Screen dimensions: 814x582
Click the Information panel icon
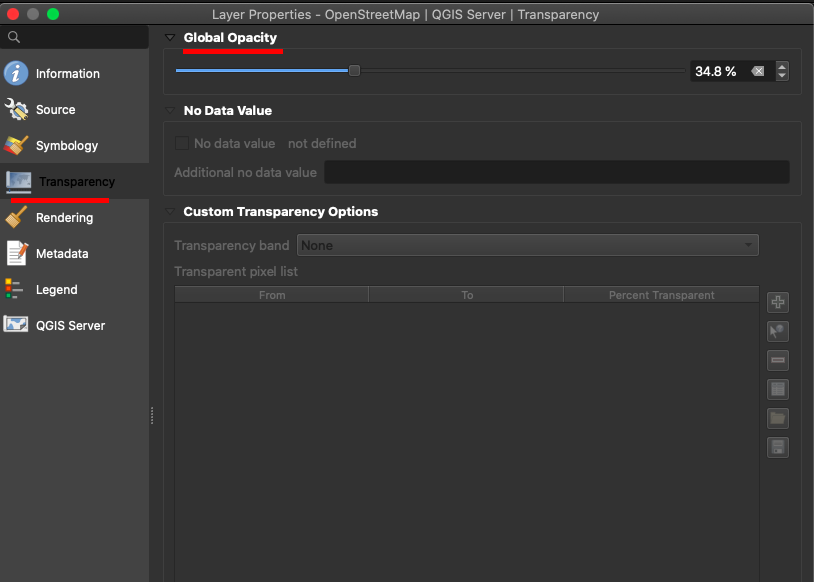tap(16, 73)
